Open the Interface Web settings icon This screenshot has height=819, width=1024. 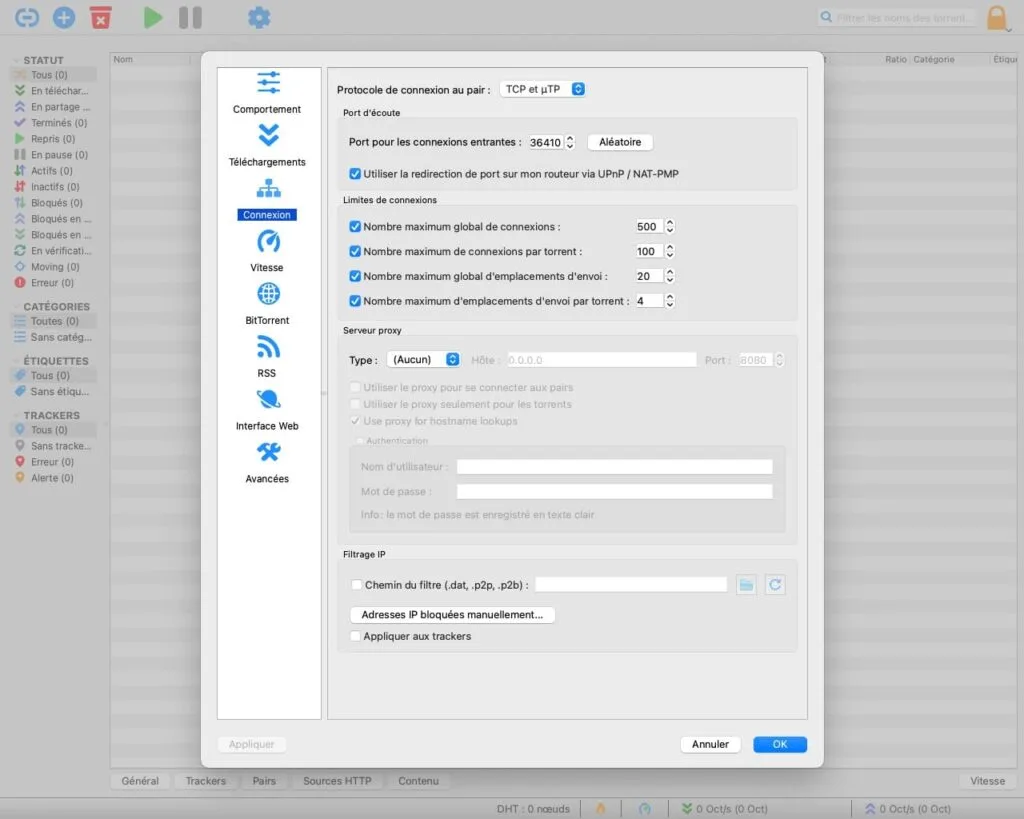268,399
